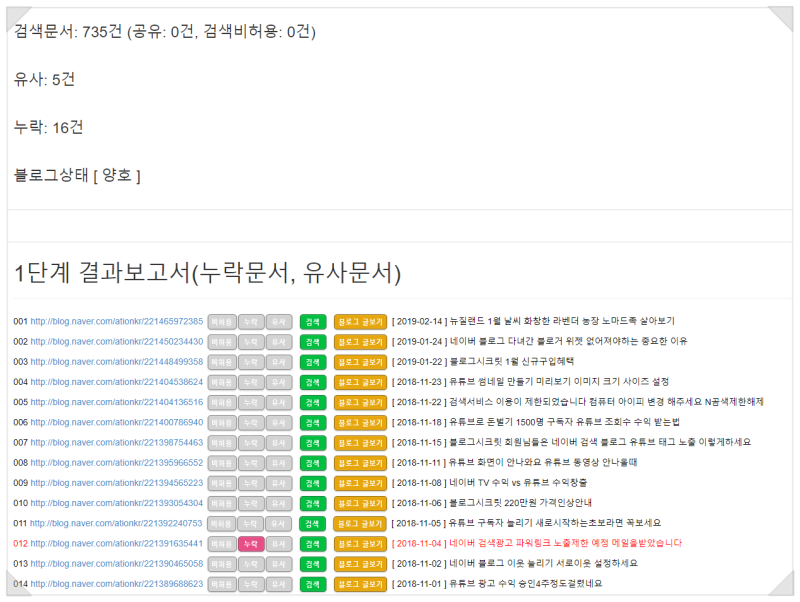Open blog link ending 221395966552 in row 008
Image resolution: width=800 pixels, height=602 pixels.
(116, 463)
